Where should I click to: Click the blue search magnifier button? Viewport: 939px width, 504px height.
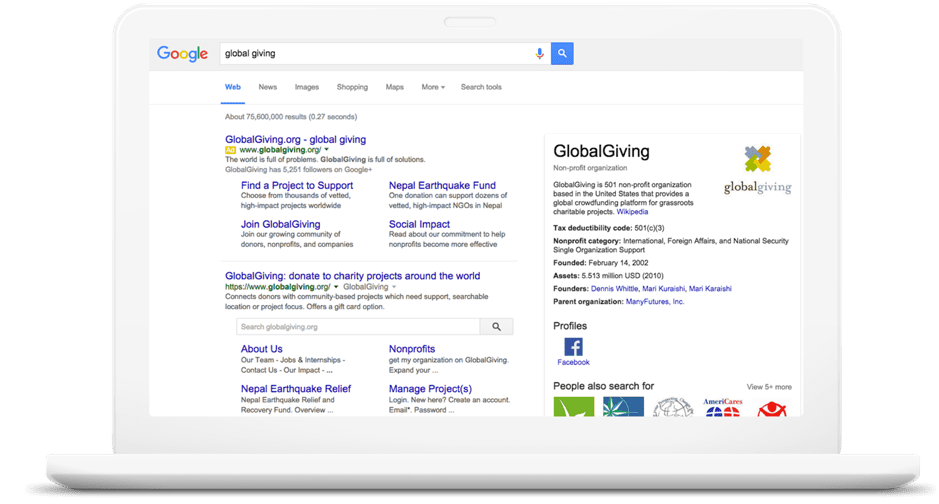pos(562,53)
